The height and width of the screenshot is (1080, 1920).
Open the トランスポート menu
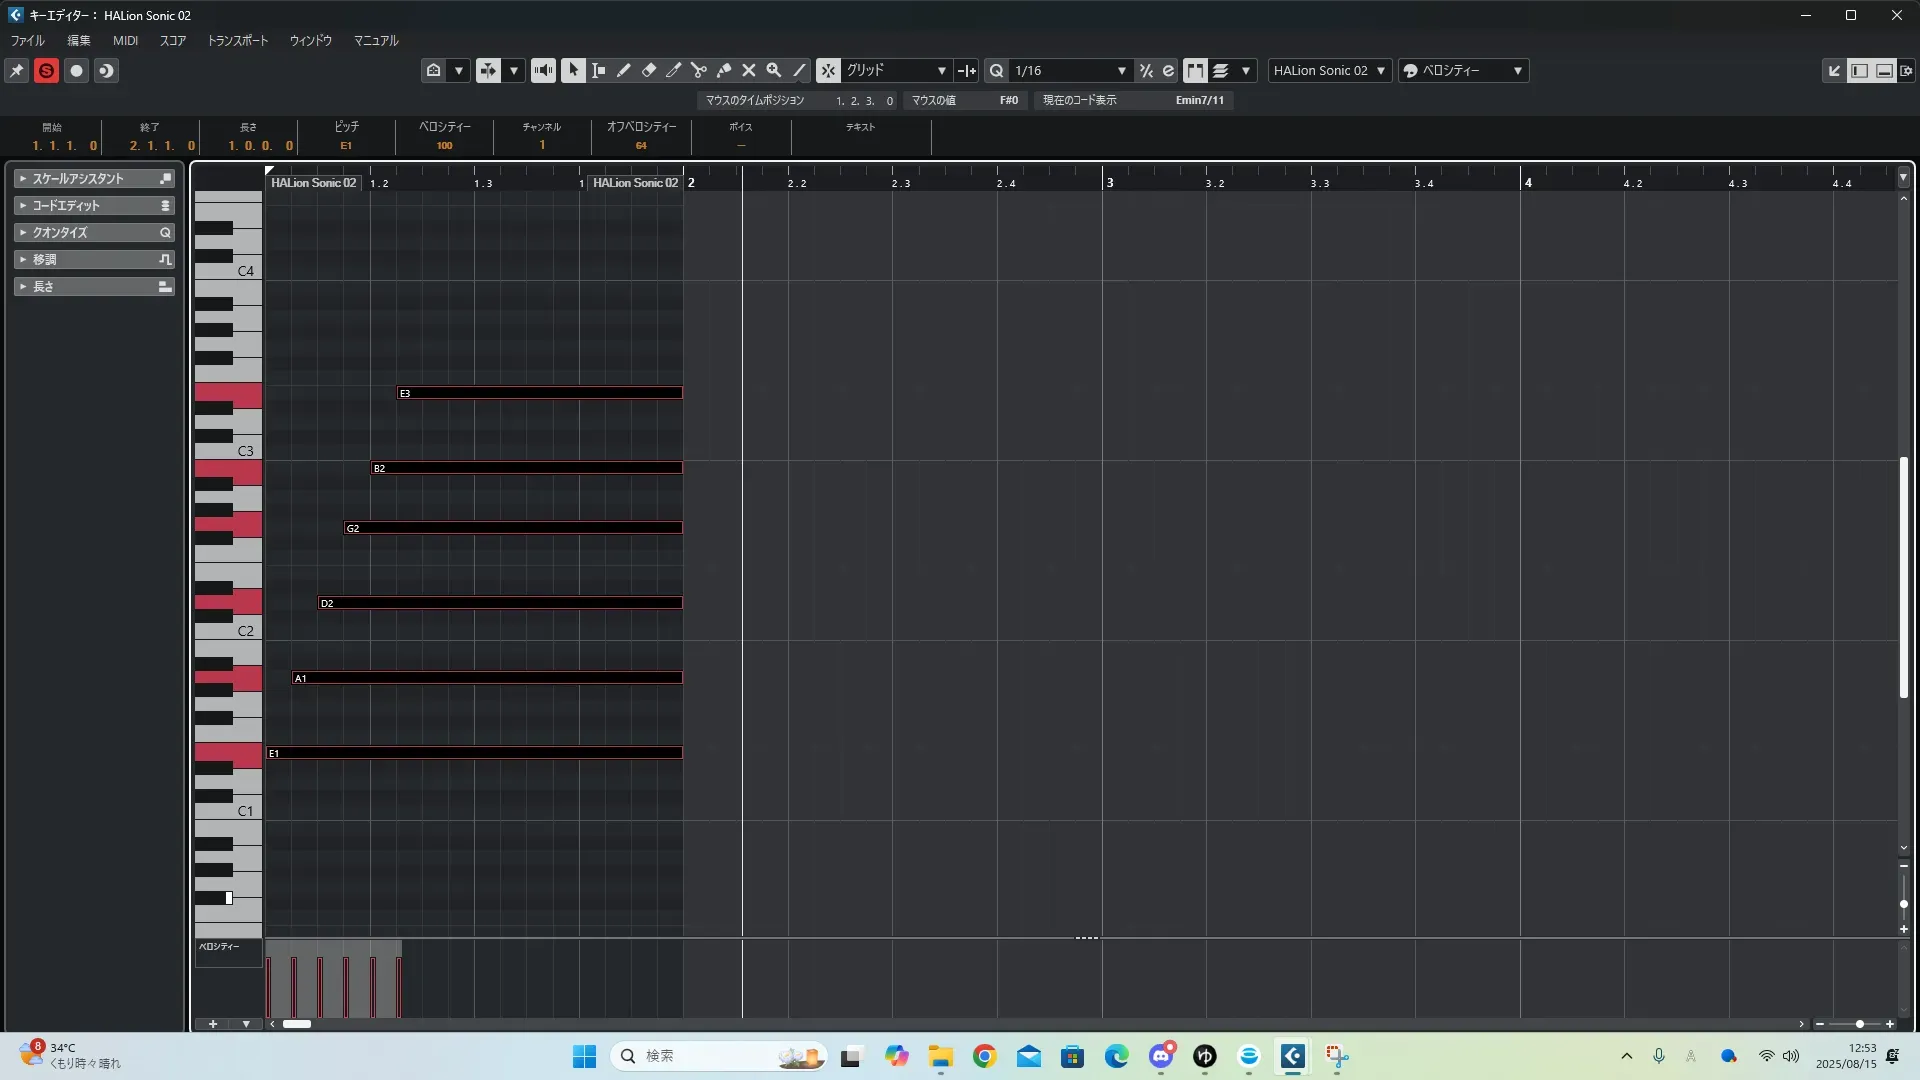(x=237, y=41)
